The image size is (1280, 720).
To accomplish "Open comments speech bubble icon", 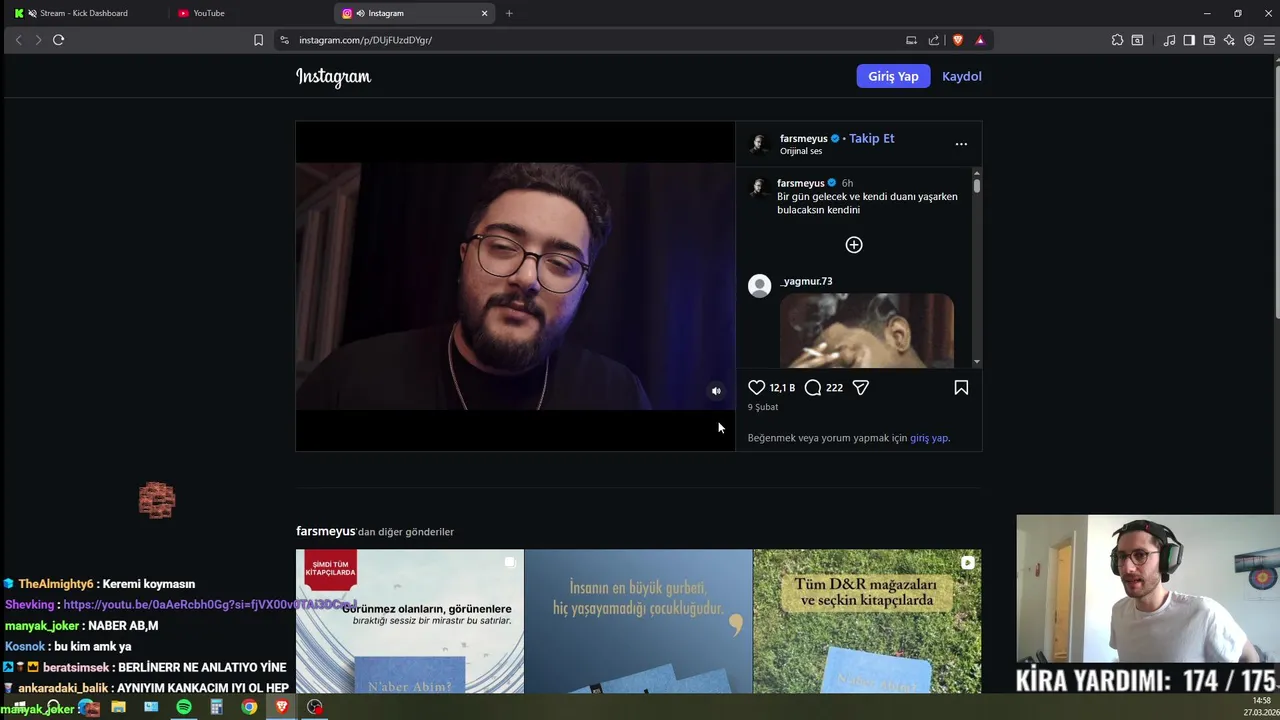I will click(813, 387).
